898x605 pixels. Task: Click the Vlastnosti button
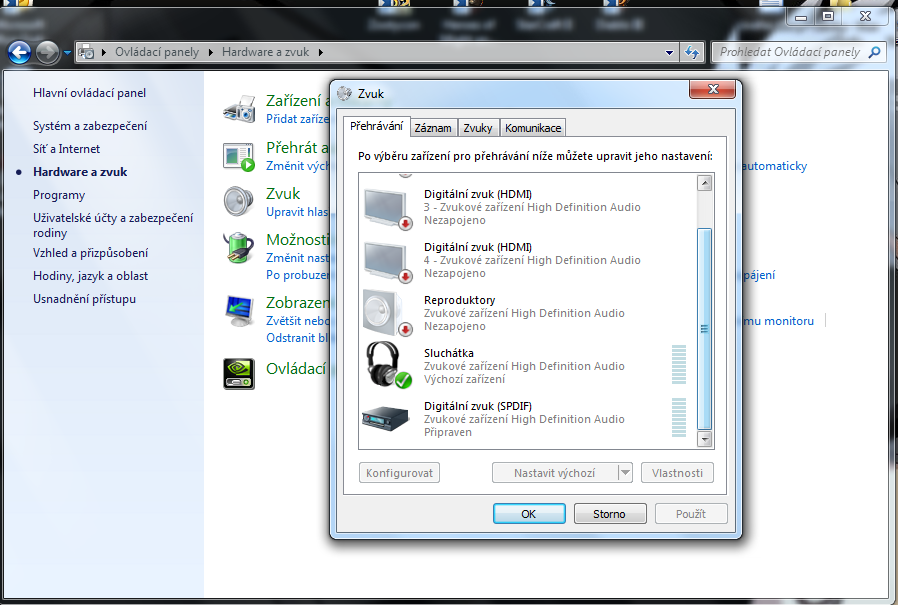677,473
